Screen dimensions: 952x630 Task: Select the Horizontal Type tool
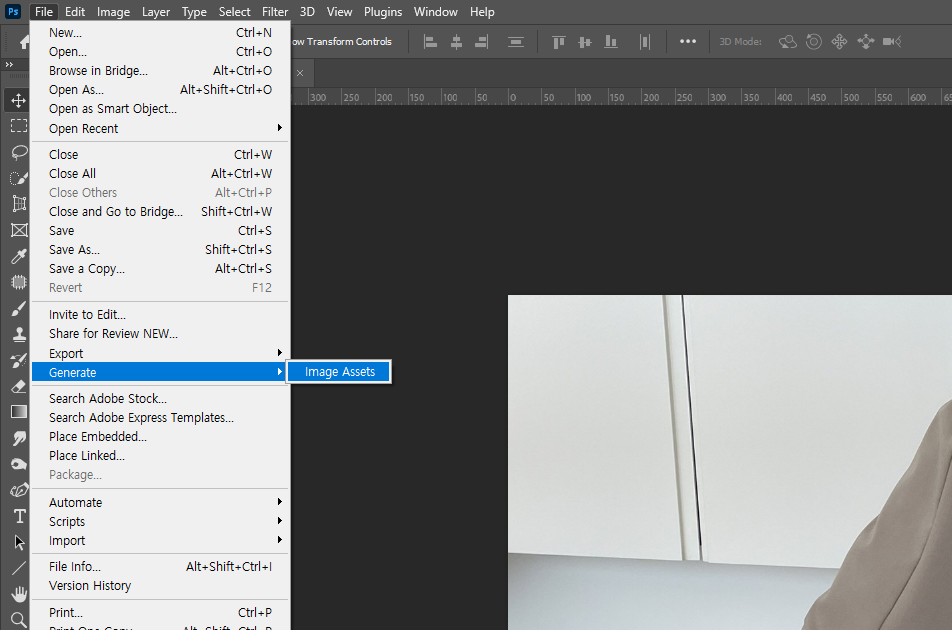coord(18,517)
